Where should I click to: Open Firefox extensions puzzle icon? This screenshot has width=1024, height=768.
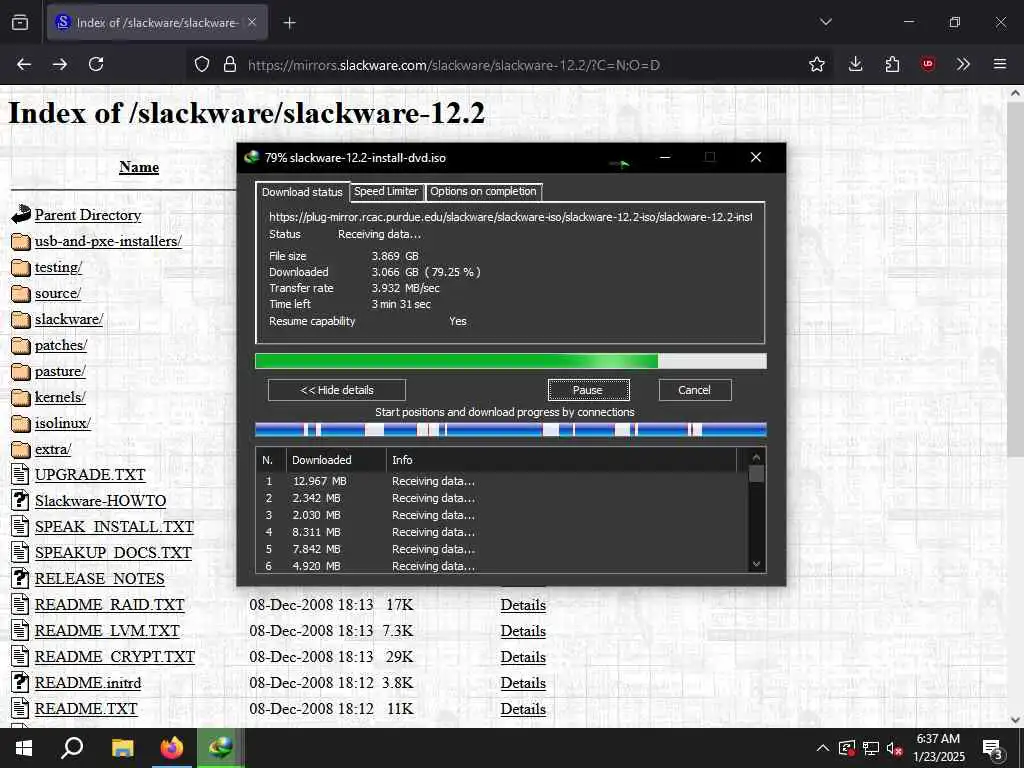pos(892,65)
